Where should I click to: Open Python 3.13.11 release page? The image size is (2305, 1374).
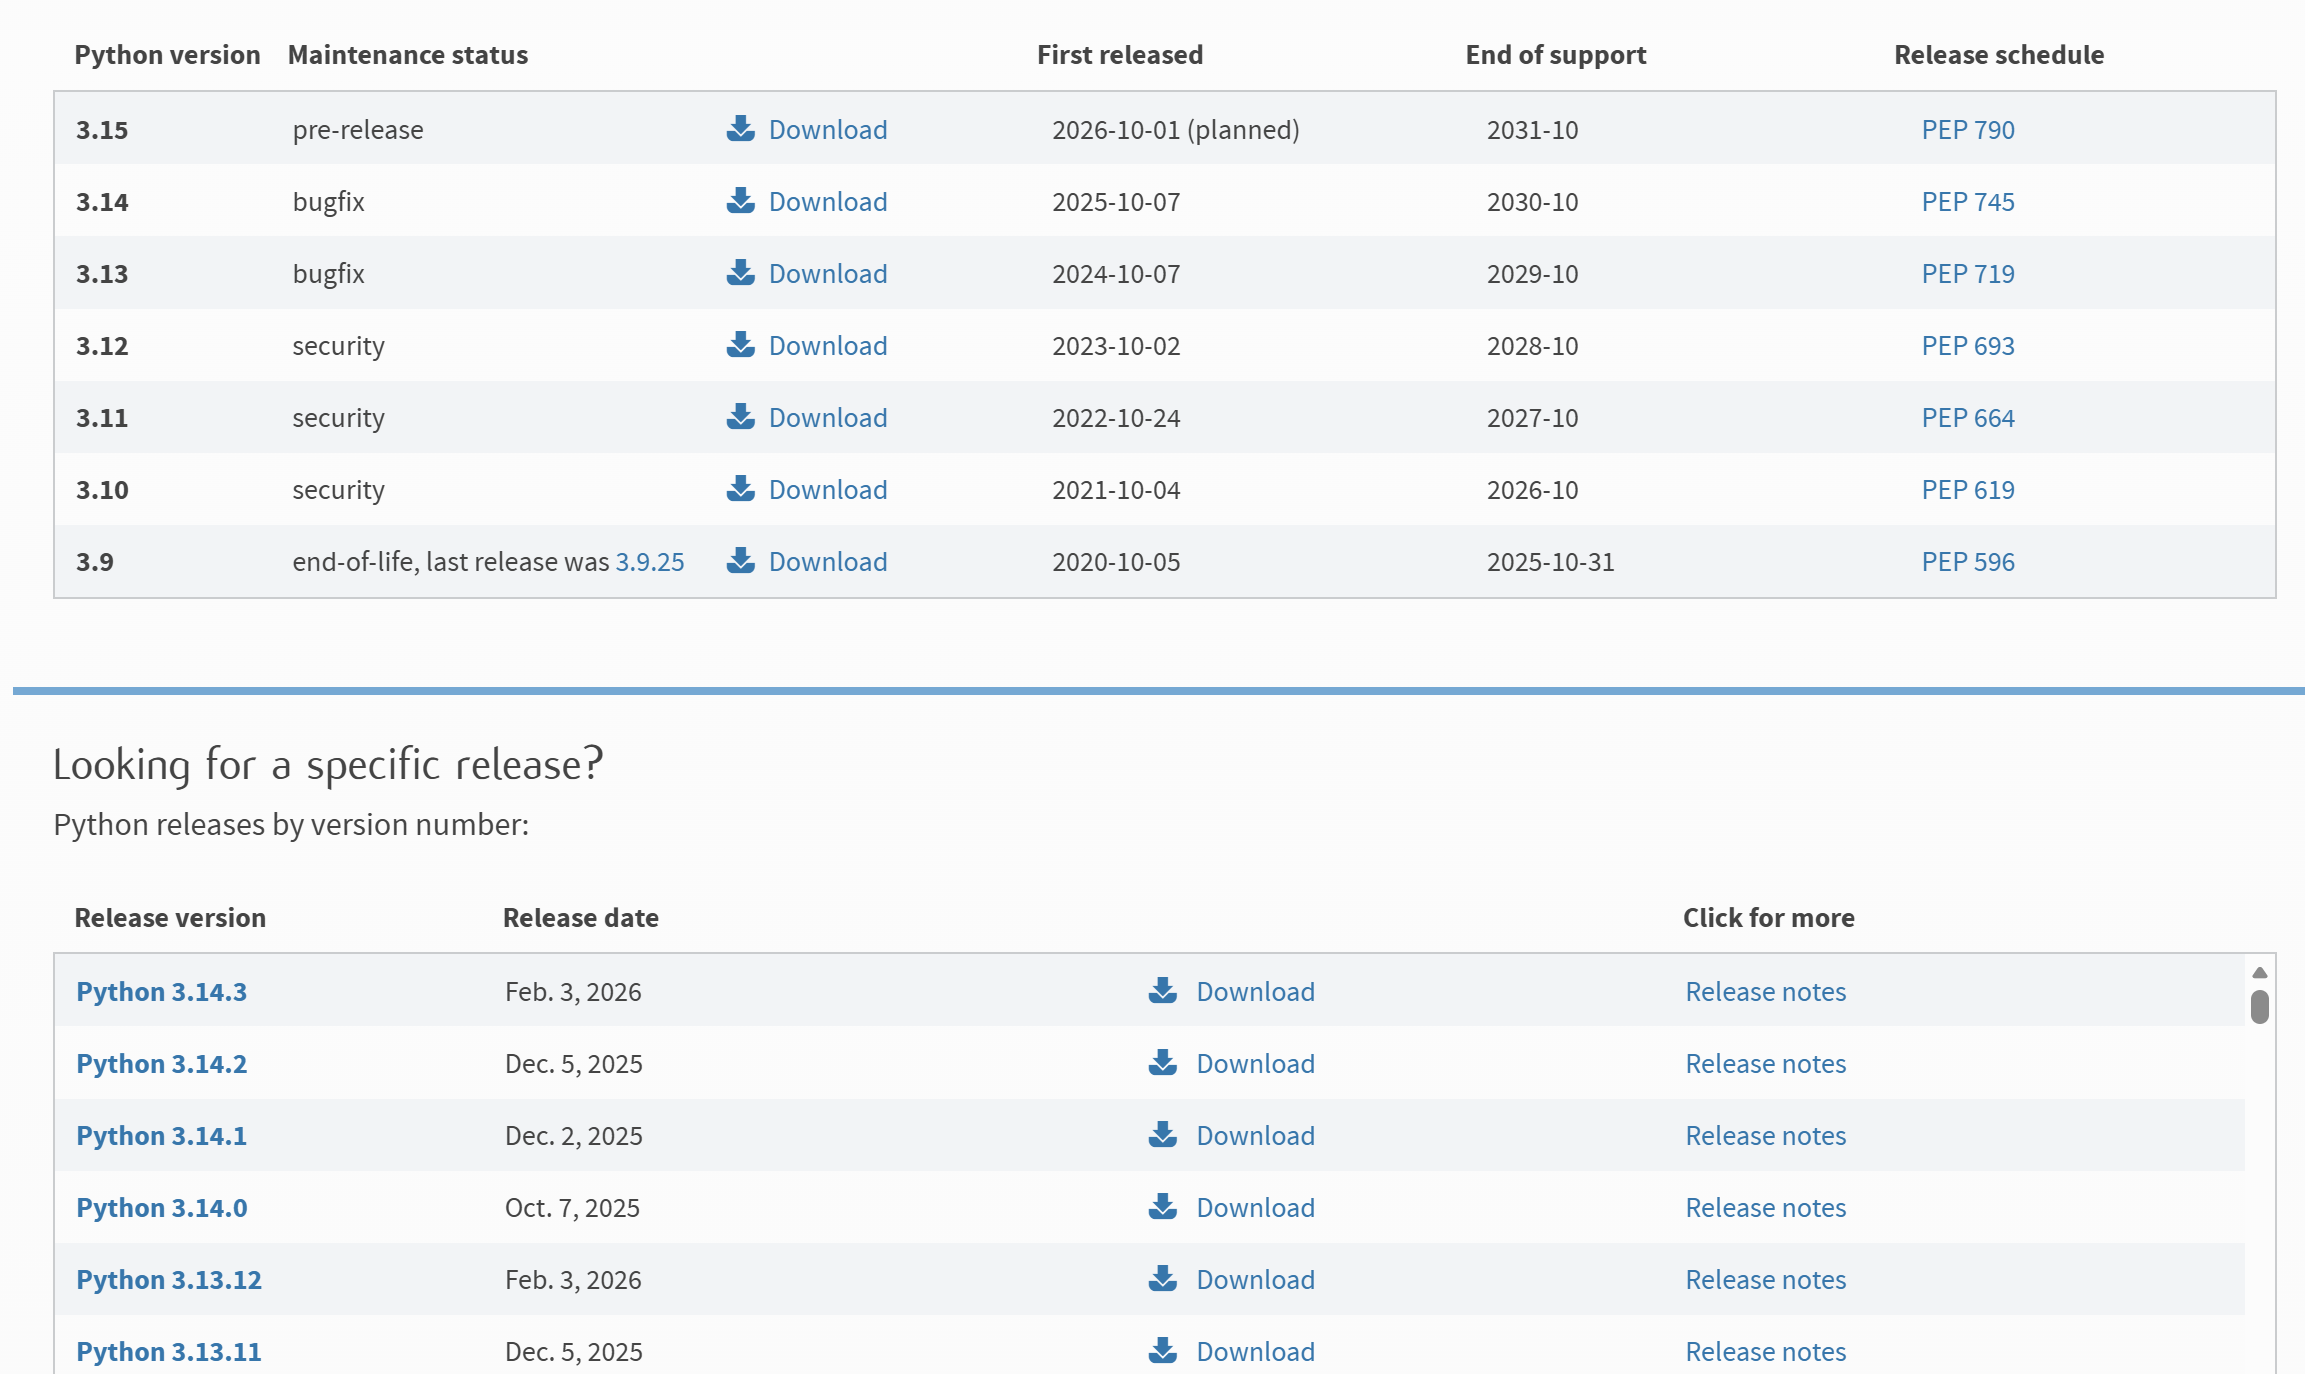(x=168, y=1352)
